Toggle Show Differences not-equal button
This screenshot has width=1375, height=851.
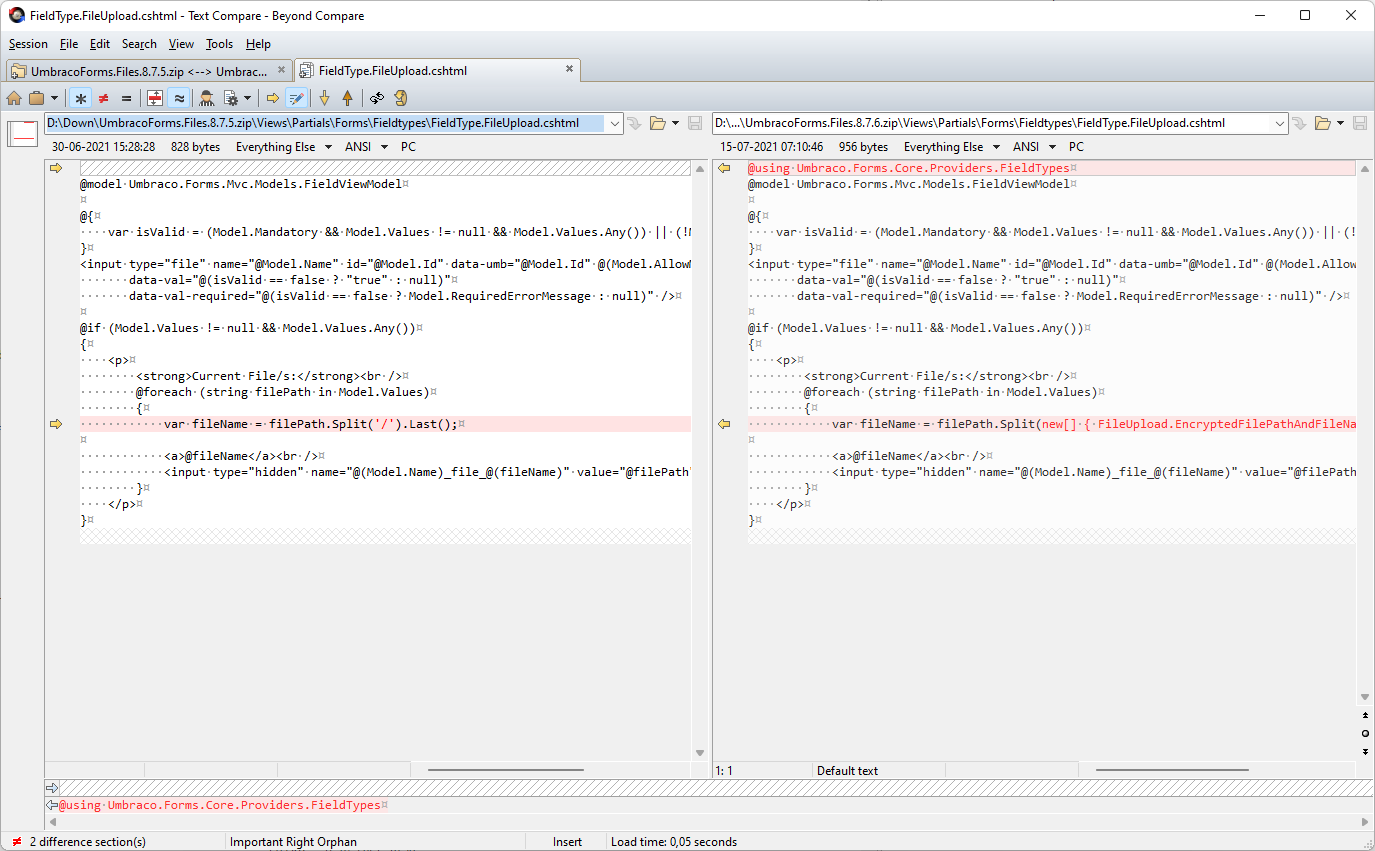(x=103, y=98)
